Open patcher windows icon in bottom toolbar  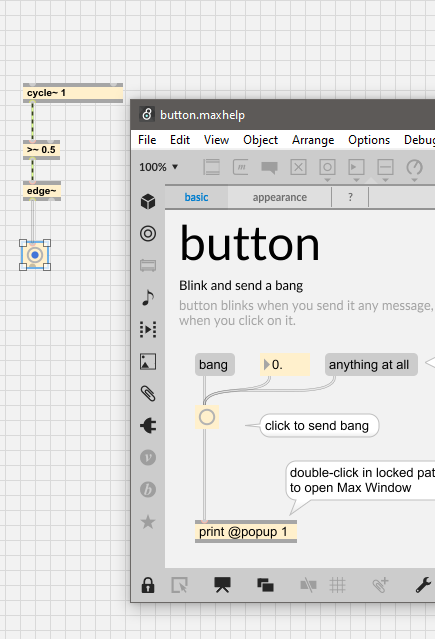[x=265, y=585]
